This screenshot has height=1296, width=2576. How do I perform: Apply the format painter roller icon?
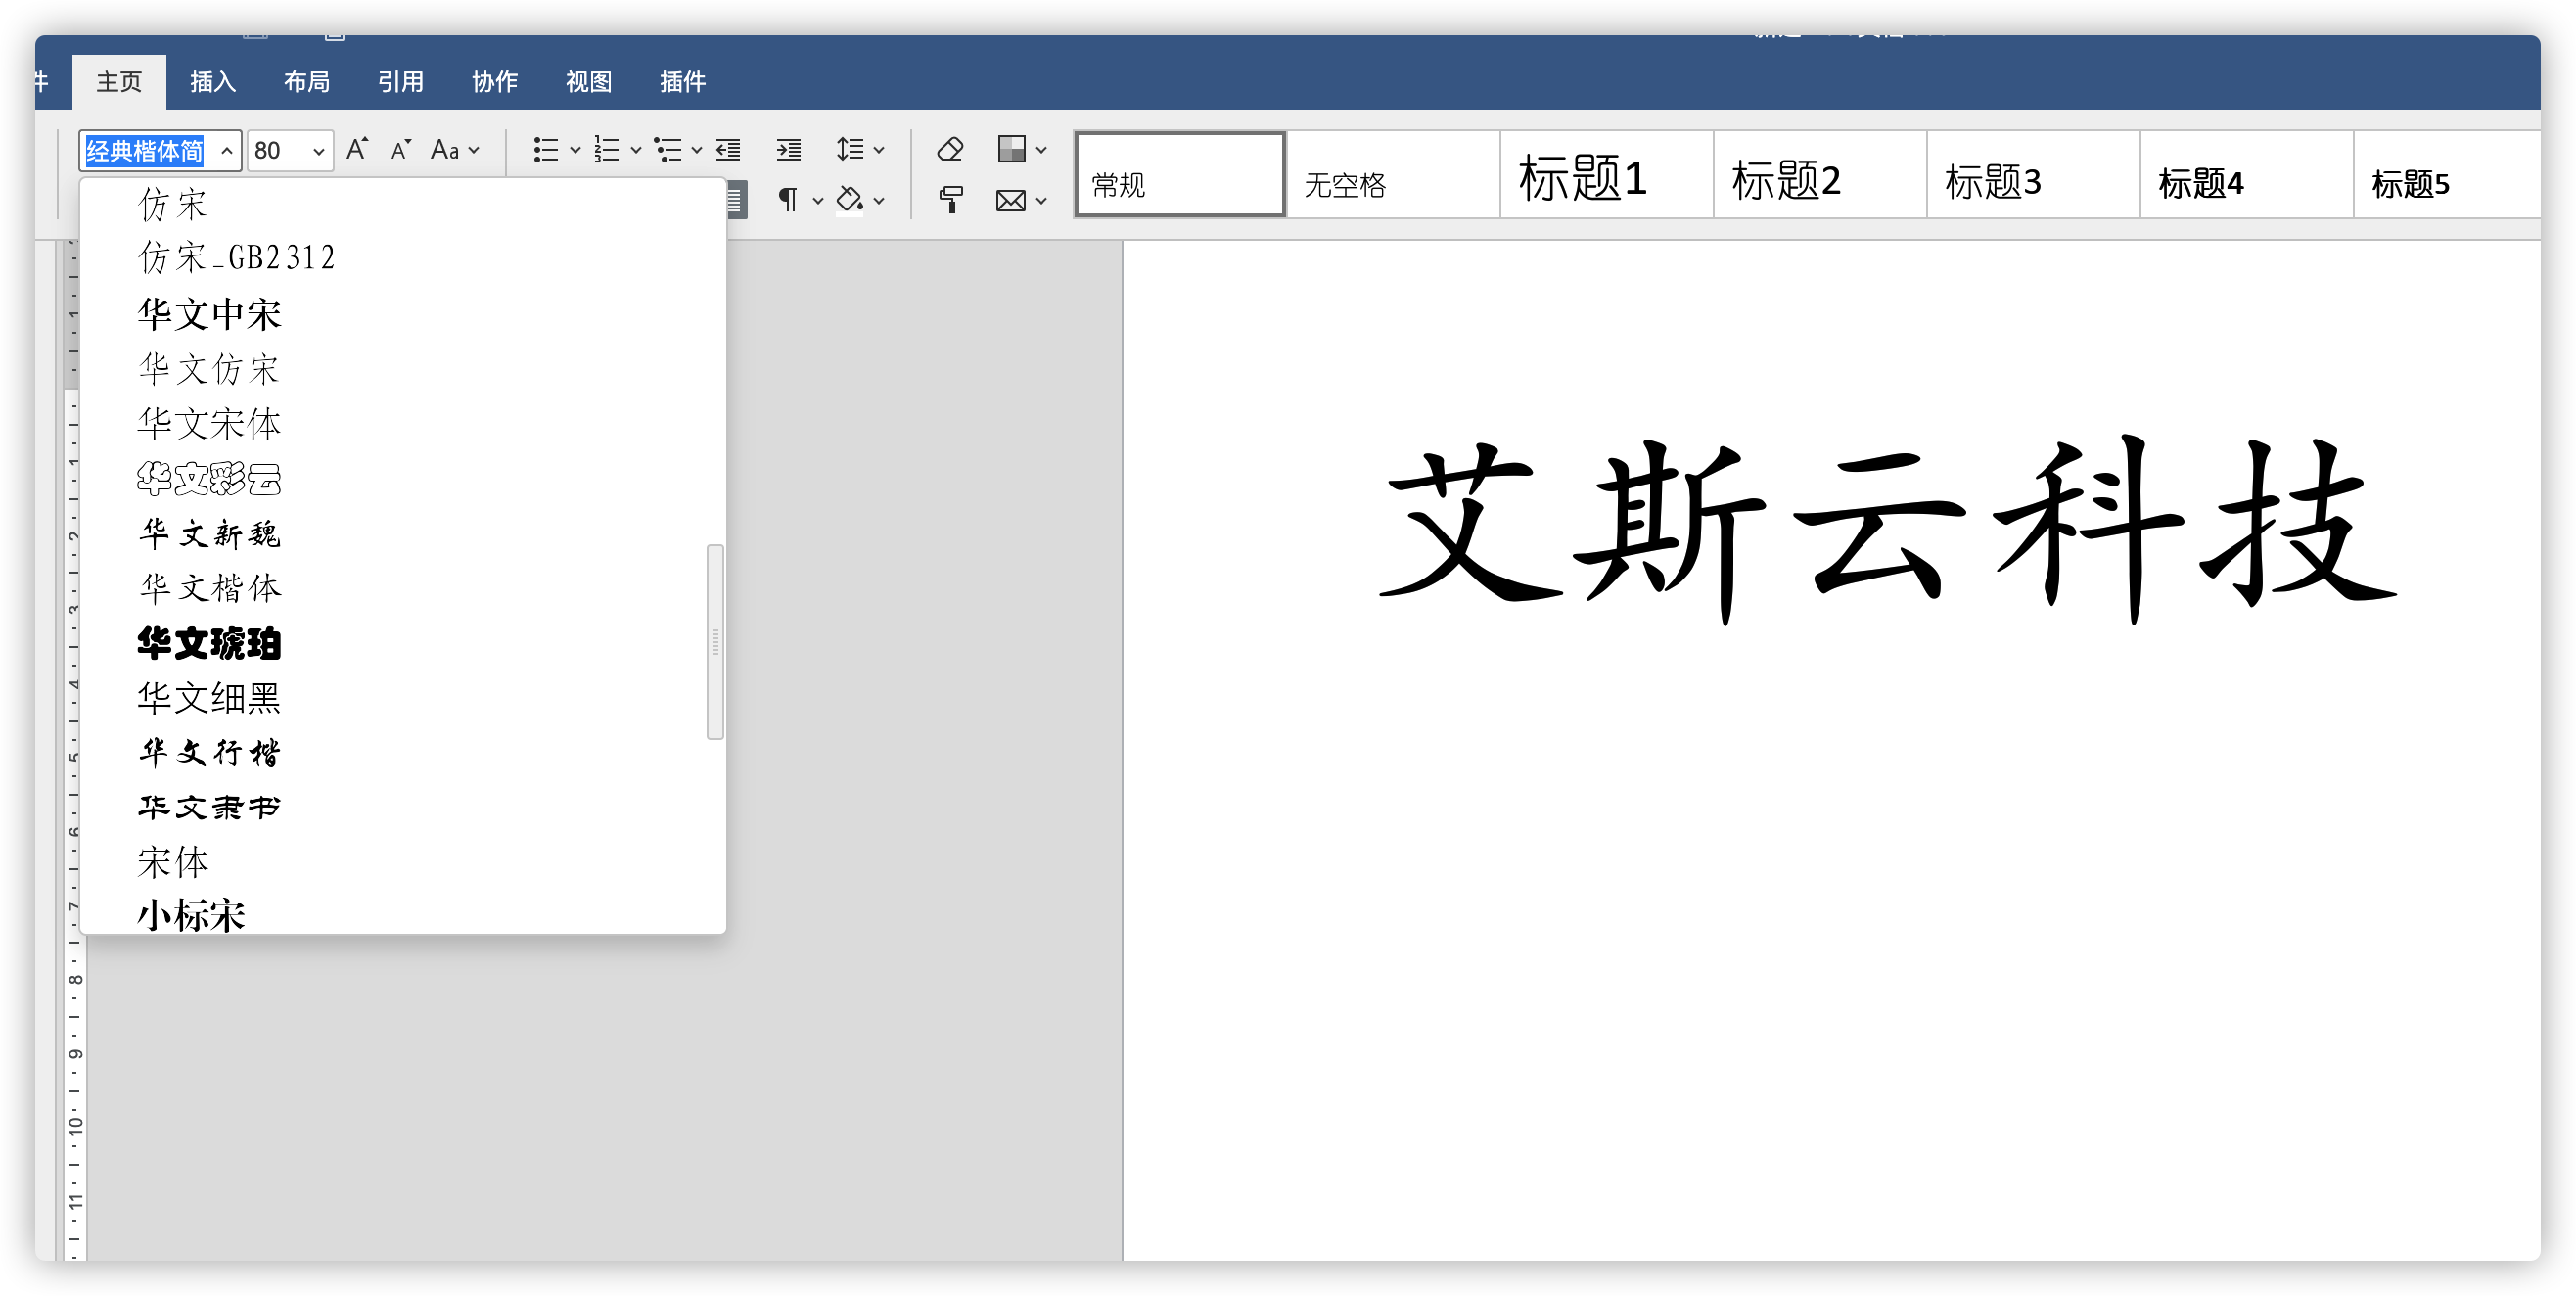point(949,199)
